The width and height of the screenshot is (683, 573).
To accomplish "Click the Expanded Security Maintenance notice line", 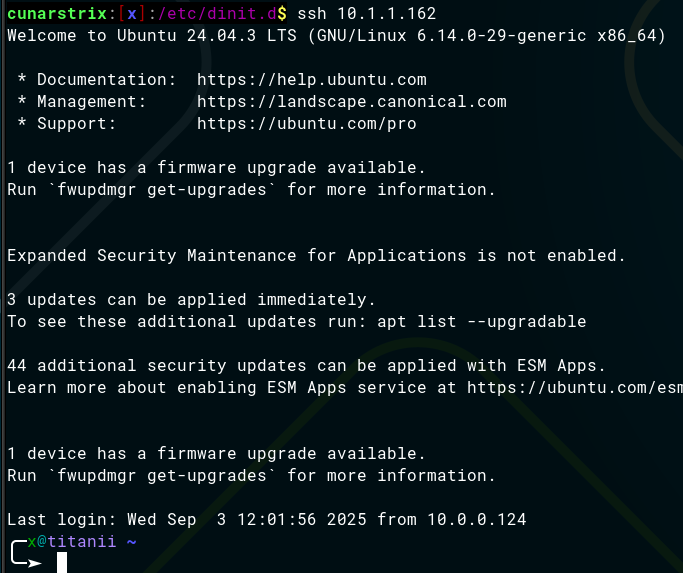I will click(x=316, y=255).
